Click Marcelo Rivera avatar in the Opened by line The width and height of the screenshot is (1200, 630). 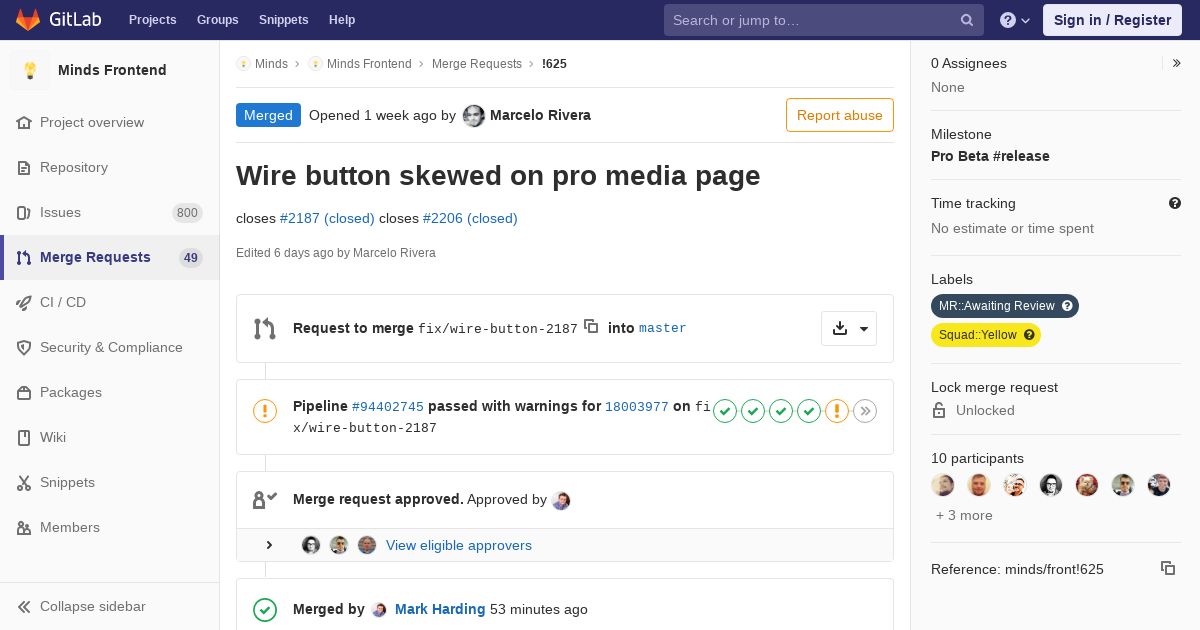coord(474,116)
